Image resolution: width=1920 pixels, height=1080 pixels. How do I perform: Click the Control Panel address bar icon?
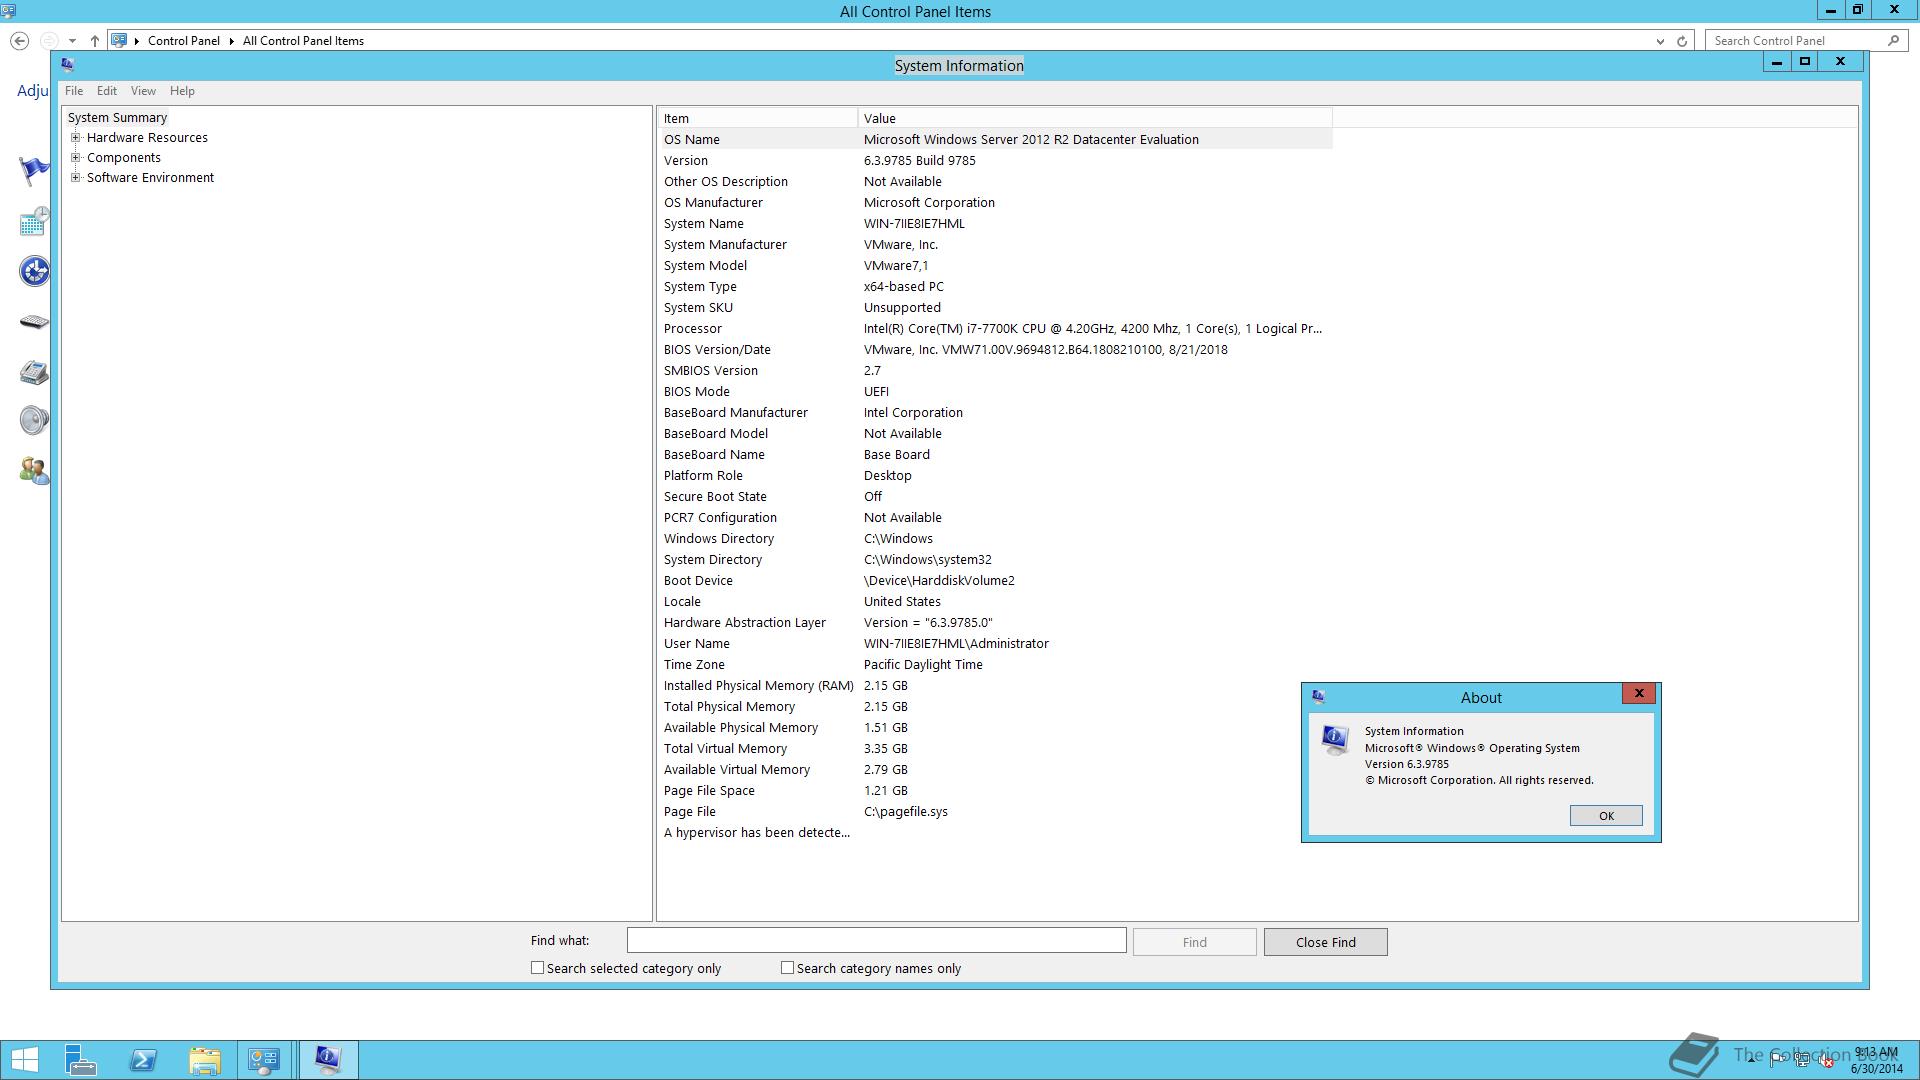click(119, 41)
